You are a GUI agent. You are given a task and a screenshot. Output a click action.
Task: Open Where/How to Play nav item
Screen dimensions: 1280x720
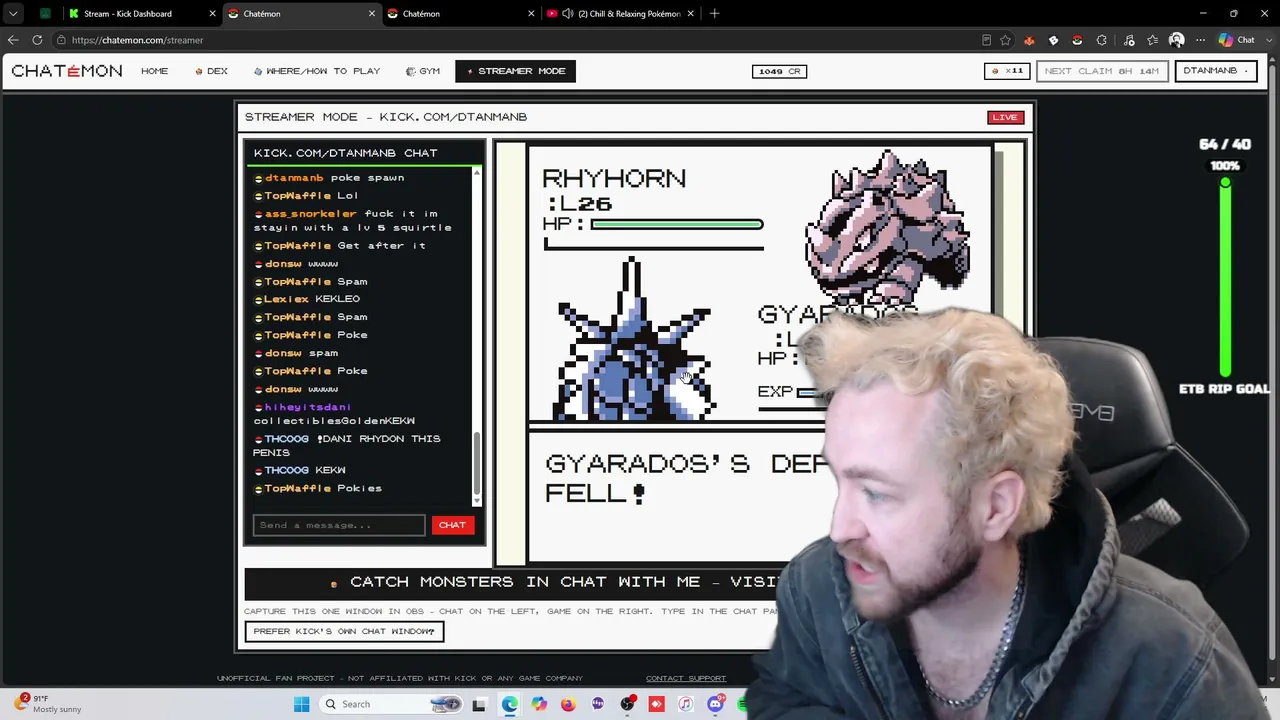coord(317,71)
